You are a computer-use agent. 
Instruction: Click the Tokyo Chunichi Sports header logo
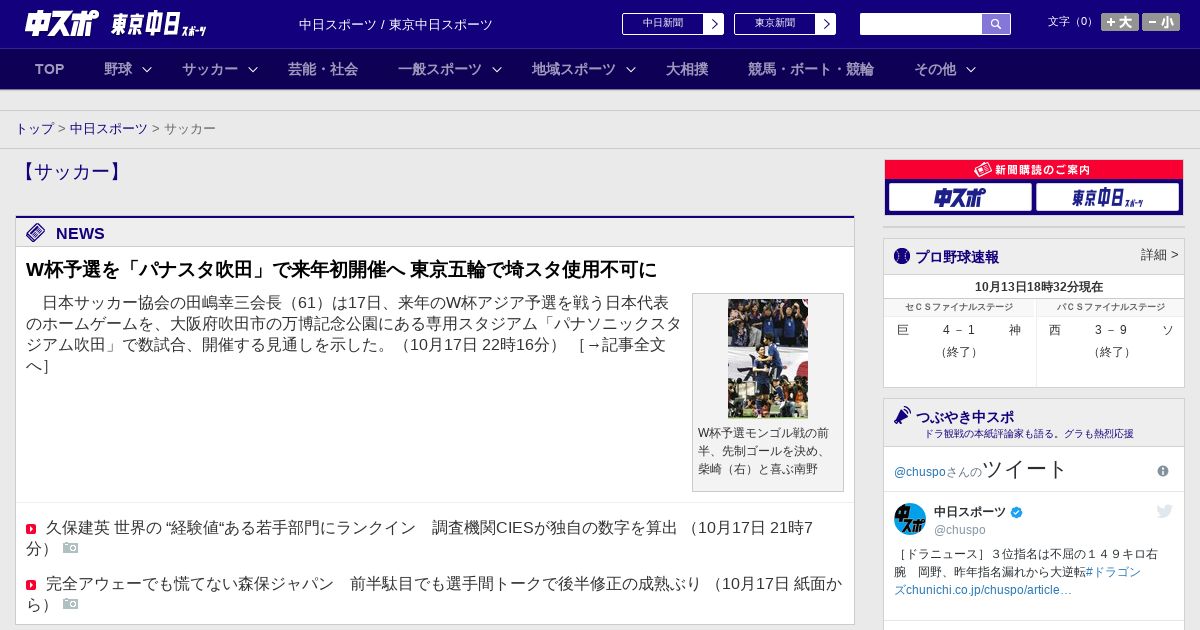[x=158, y=24]
